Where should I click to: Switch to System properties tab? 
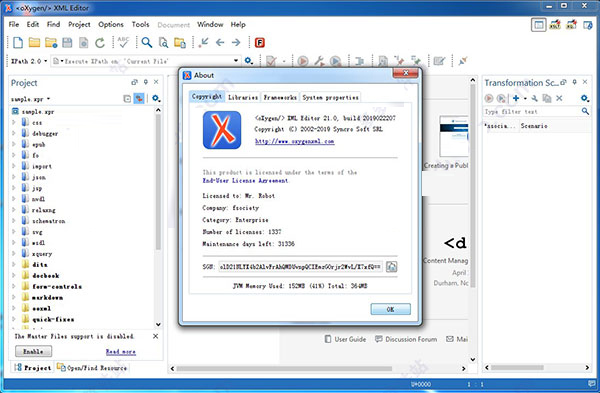[331, 98]
